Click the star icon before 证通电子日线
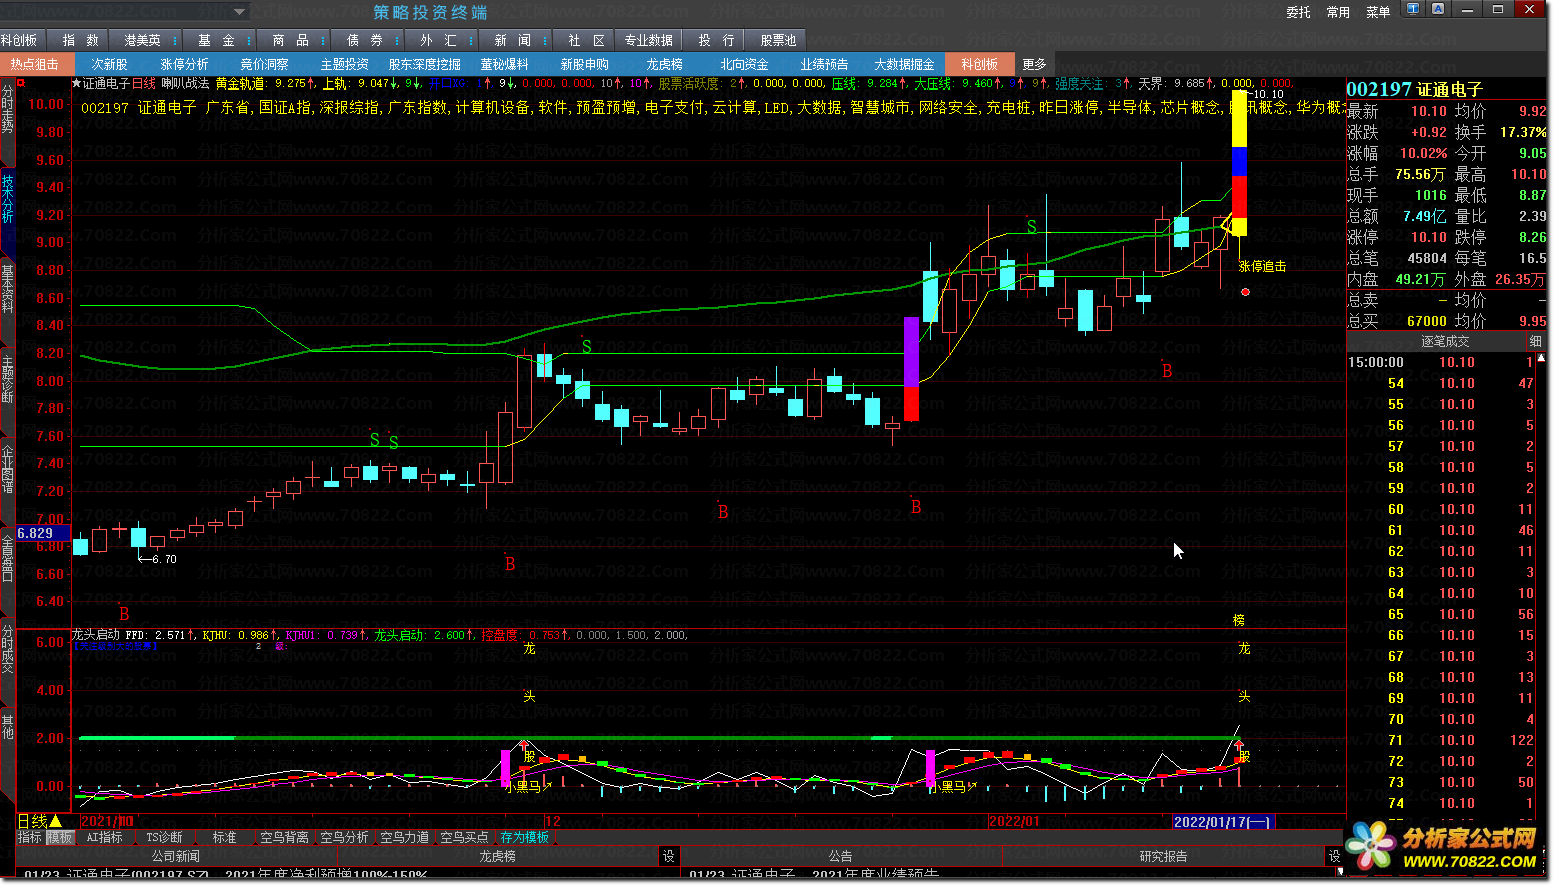1555x886 pixels. click(76, 84)
